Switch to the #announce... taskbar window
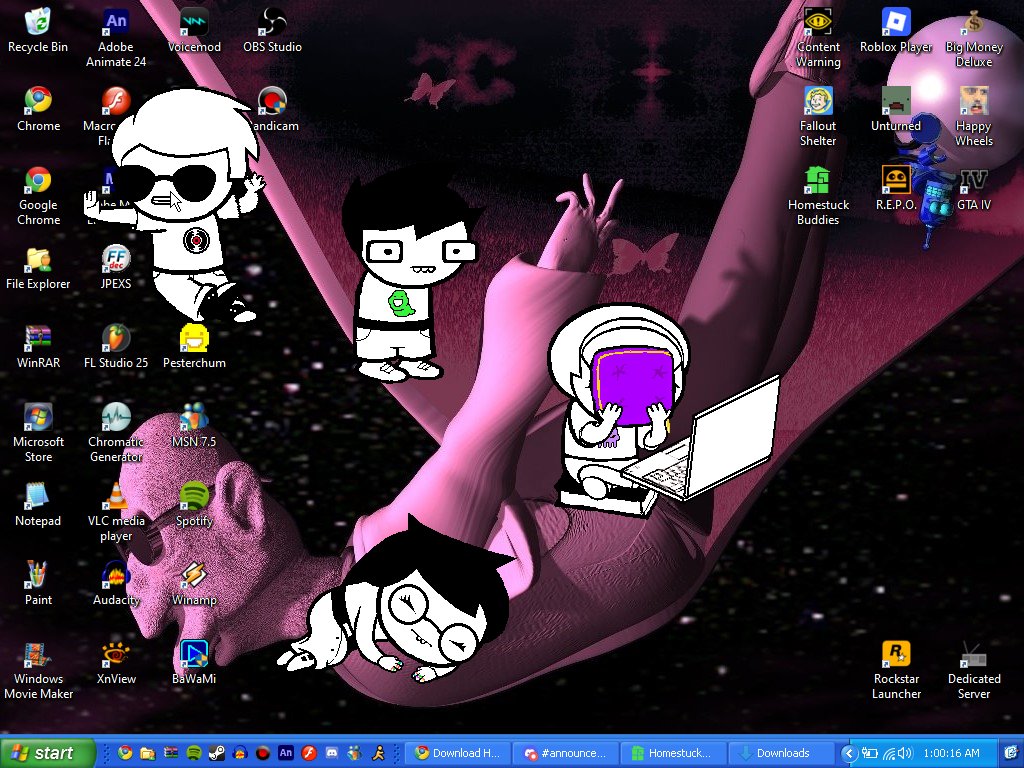The width and height of the screenshot is (1024, 768). [x=566, y=753]
